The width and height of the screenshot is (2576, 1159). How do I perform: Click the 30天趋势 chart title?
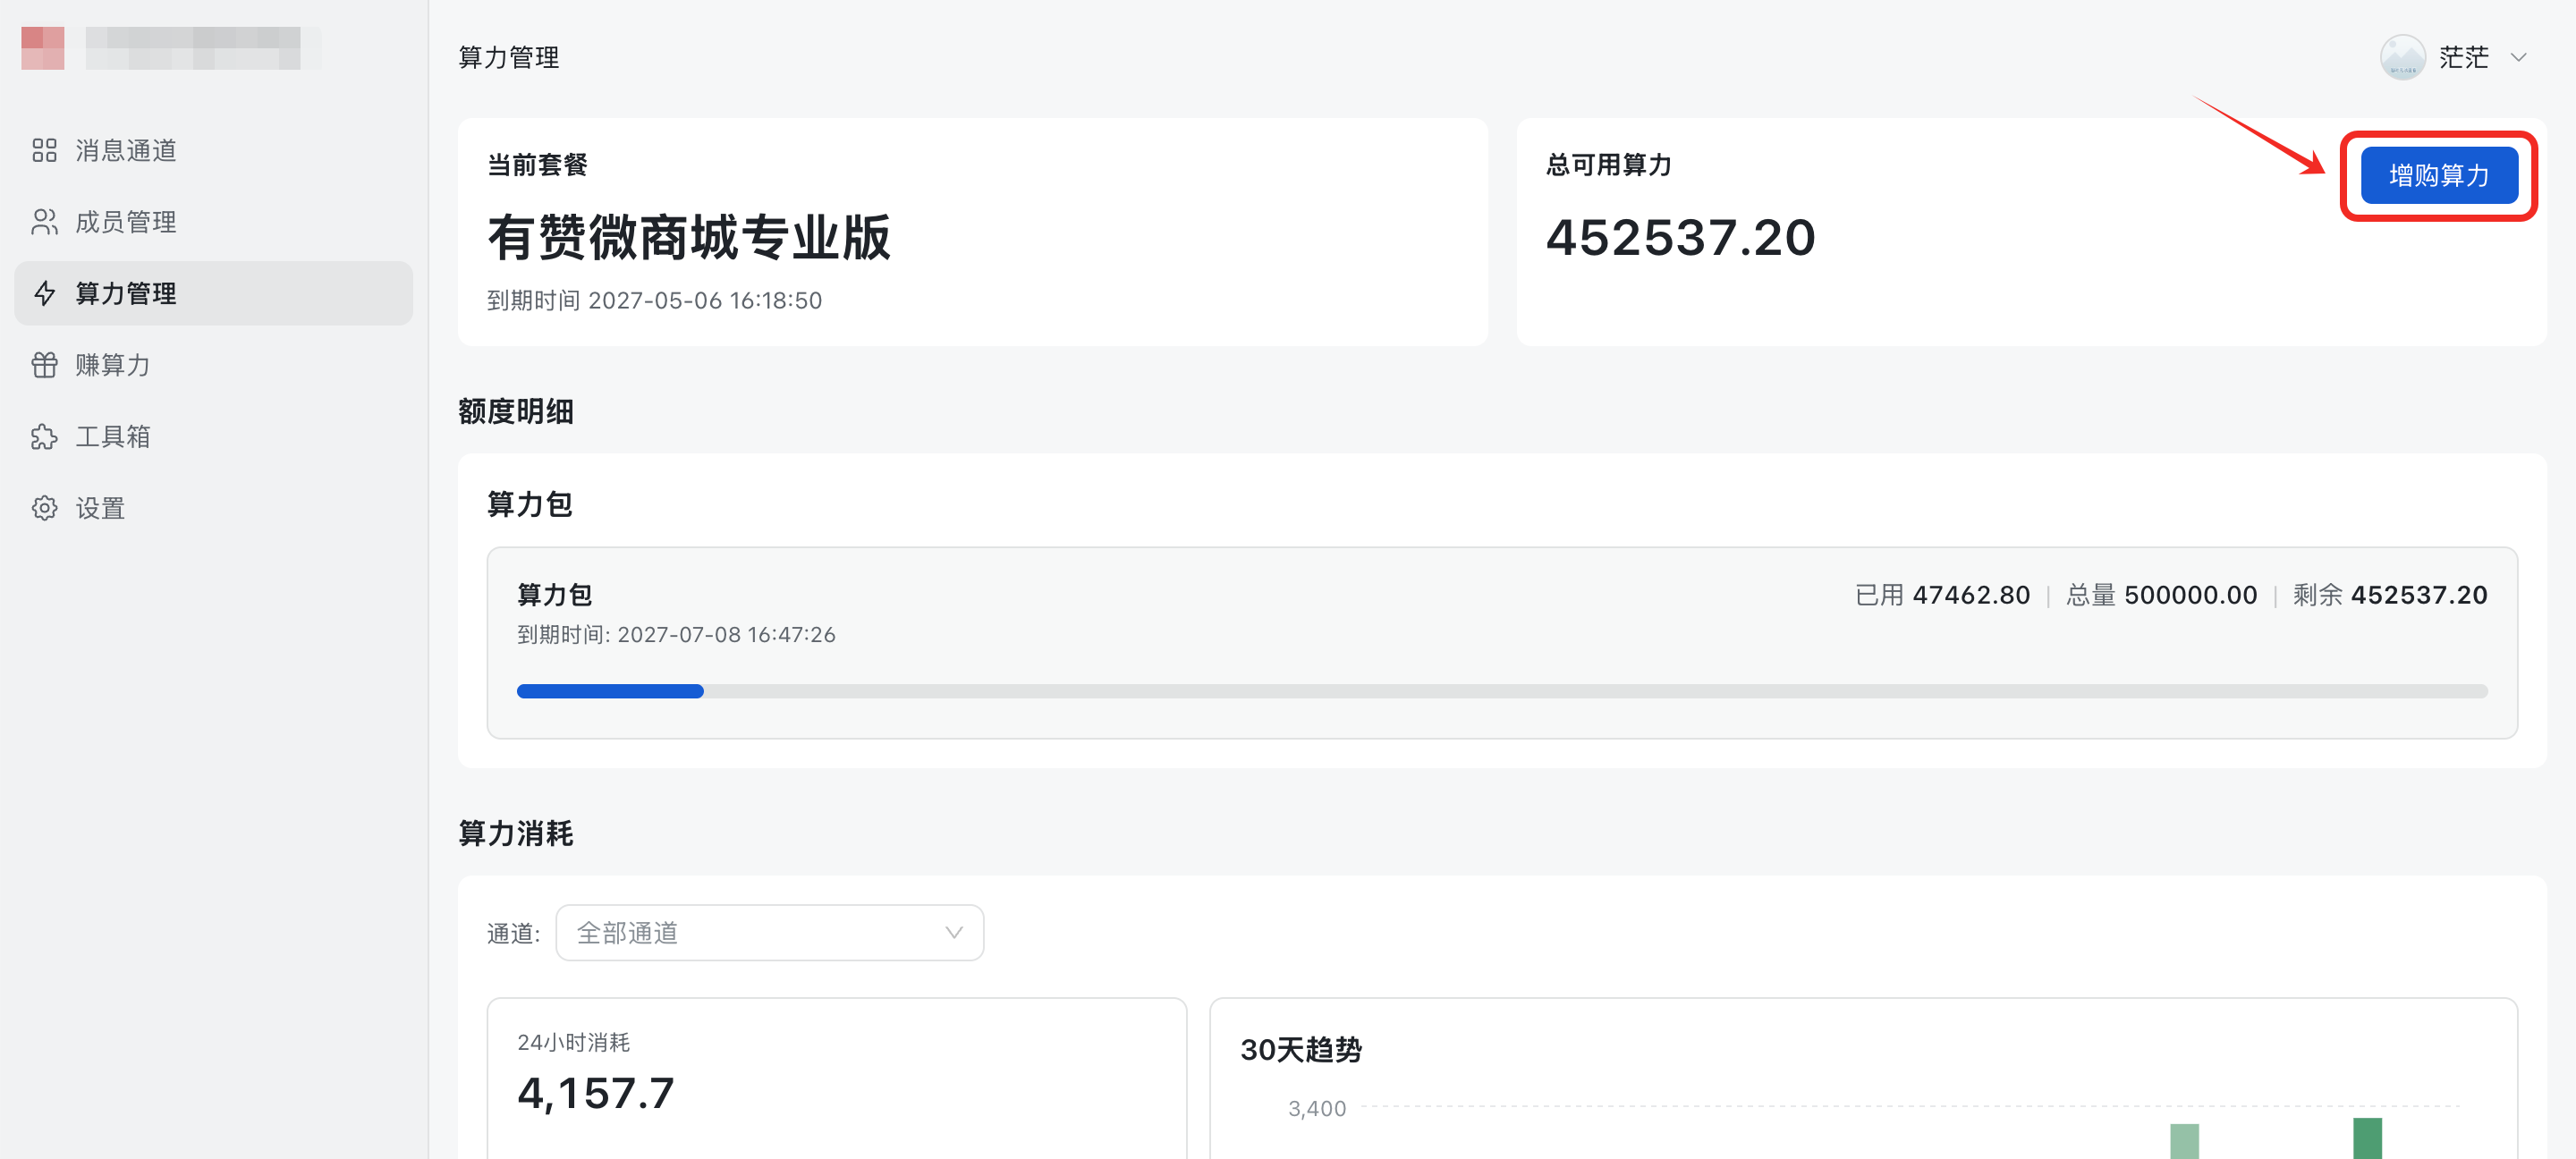tap(1301, 1050)
